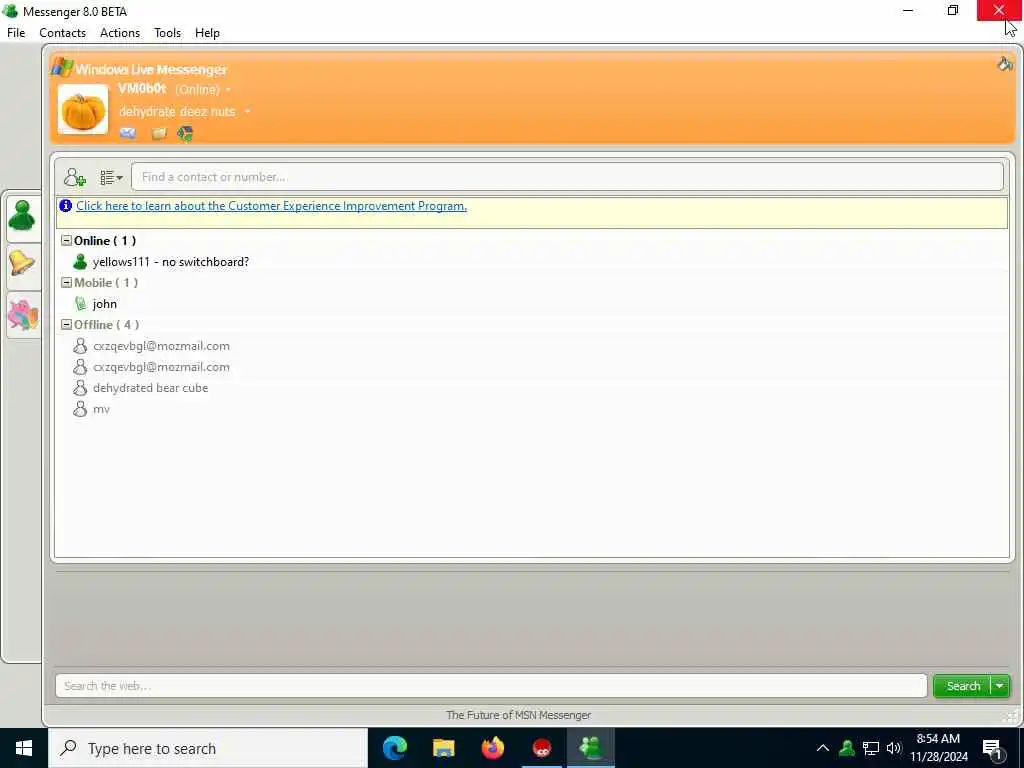
Task: Open the Actions menu
Action: (120, 33)
